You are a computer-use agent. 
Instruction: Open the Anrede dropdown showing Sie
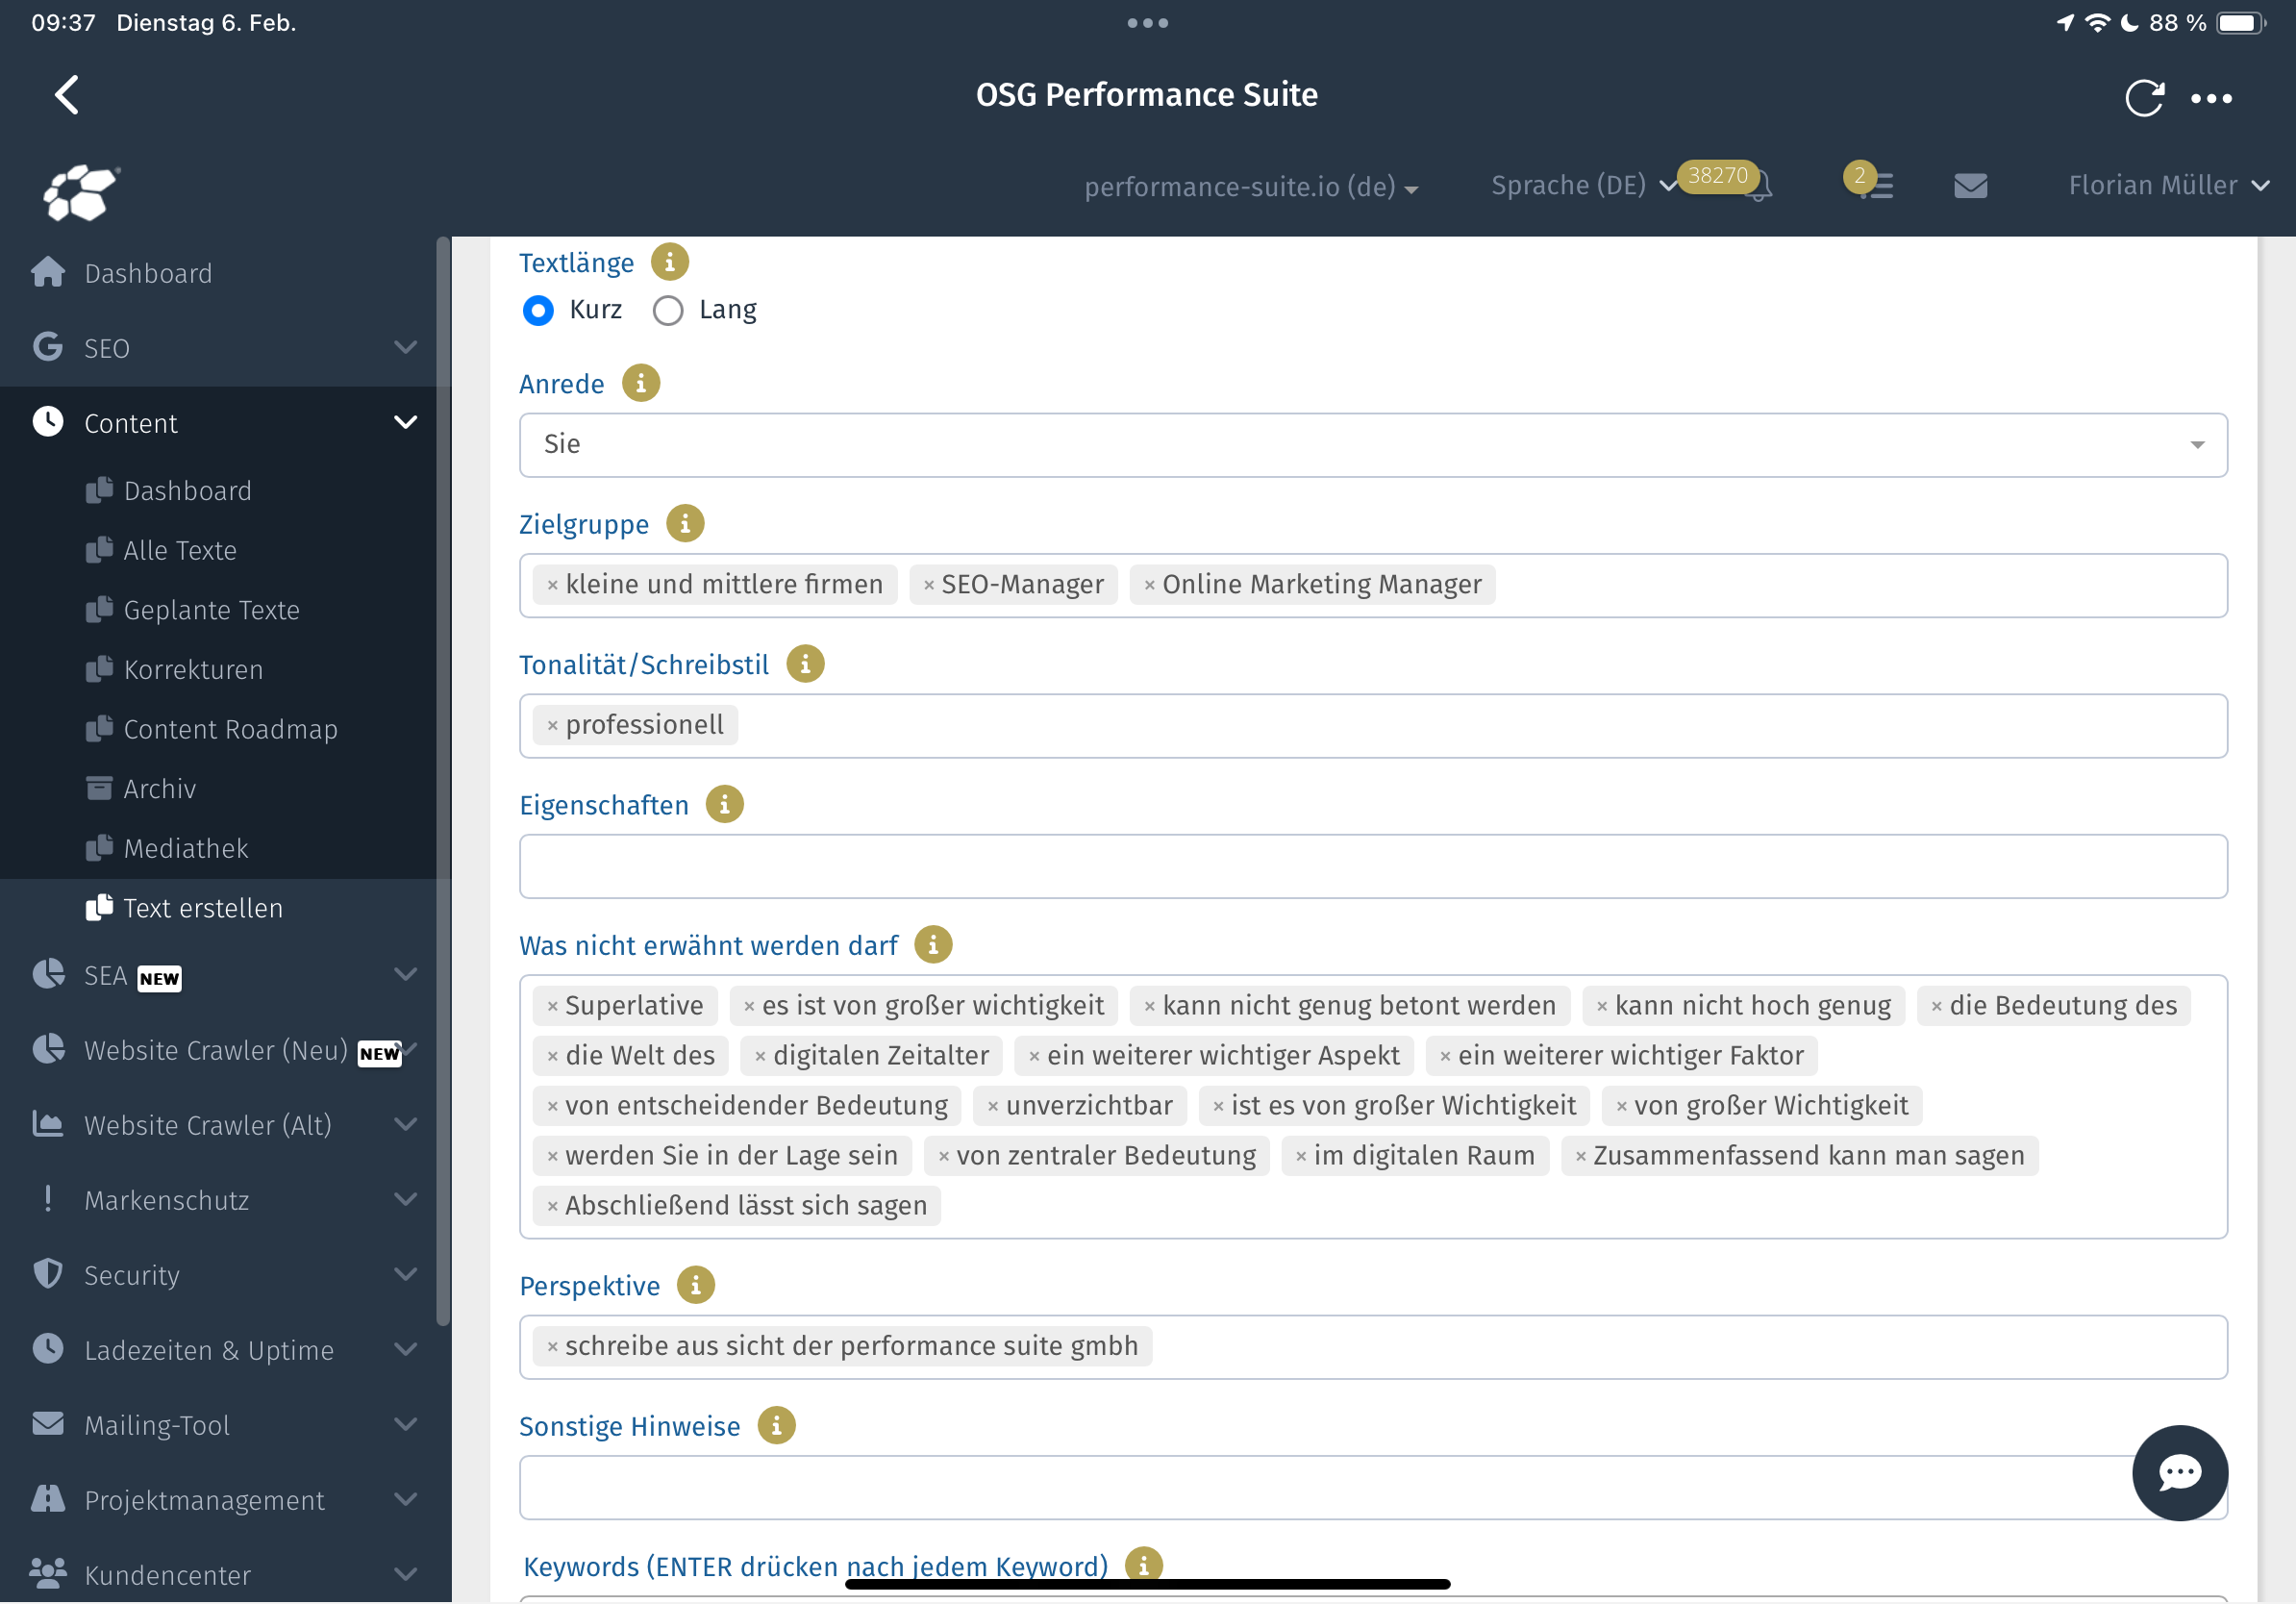tap(1373, 445)
